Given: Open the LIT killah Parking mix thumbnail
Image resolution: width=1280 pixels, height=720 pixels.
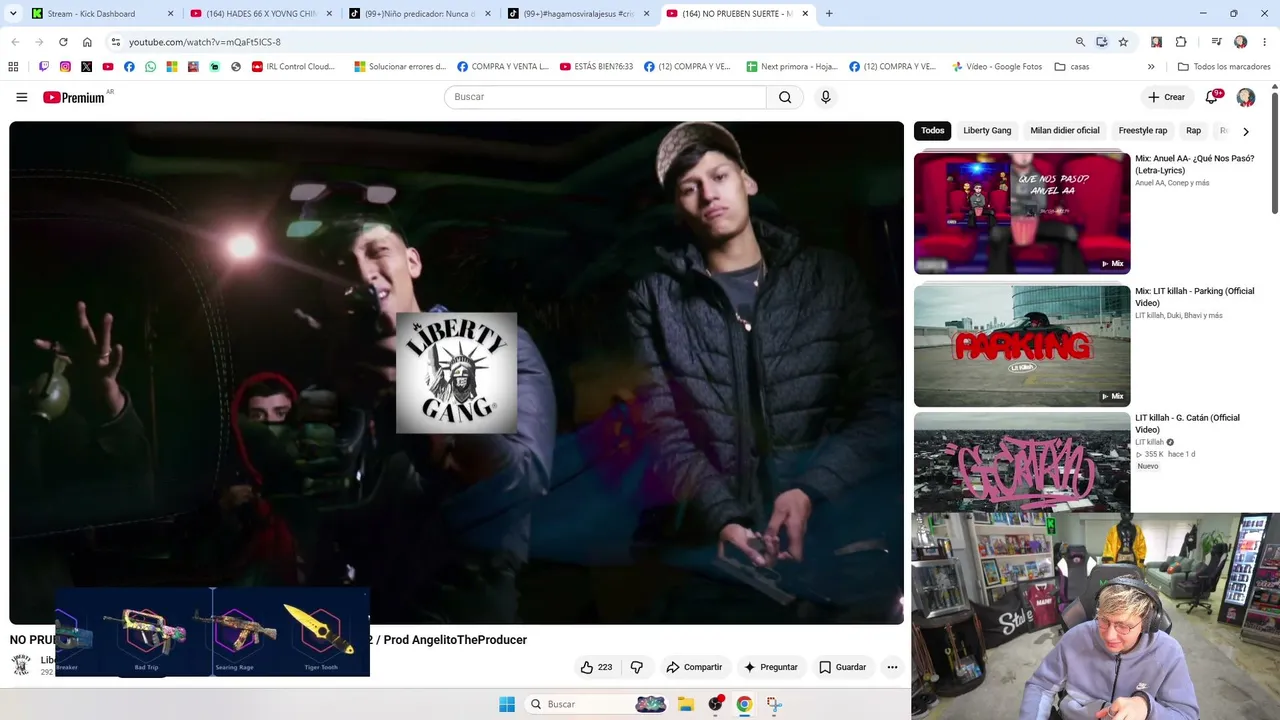Looking at the screenshot, I should [x=1022, y=346].
